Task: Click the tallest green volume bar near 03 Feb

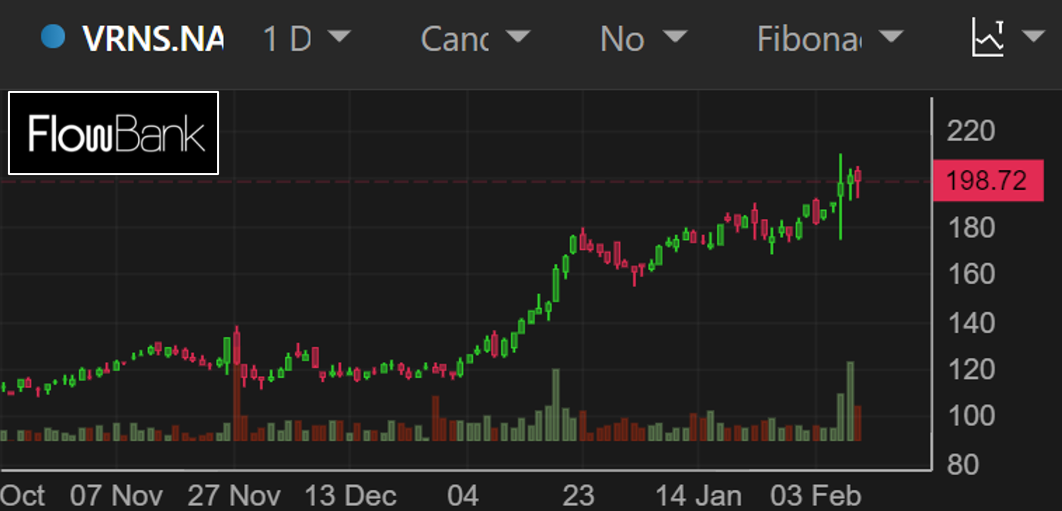Action: [850, 400]
